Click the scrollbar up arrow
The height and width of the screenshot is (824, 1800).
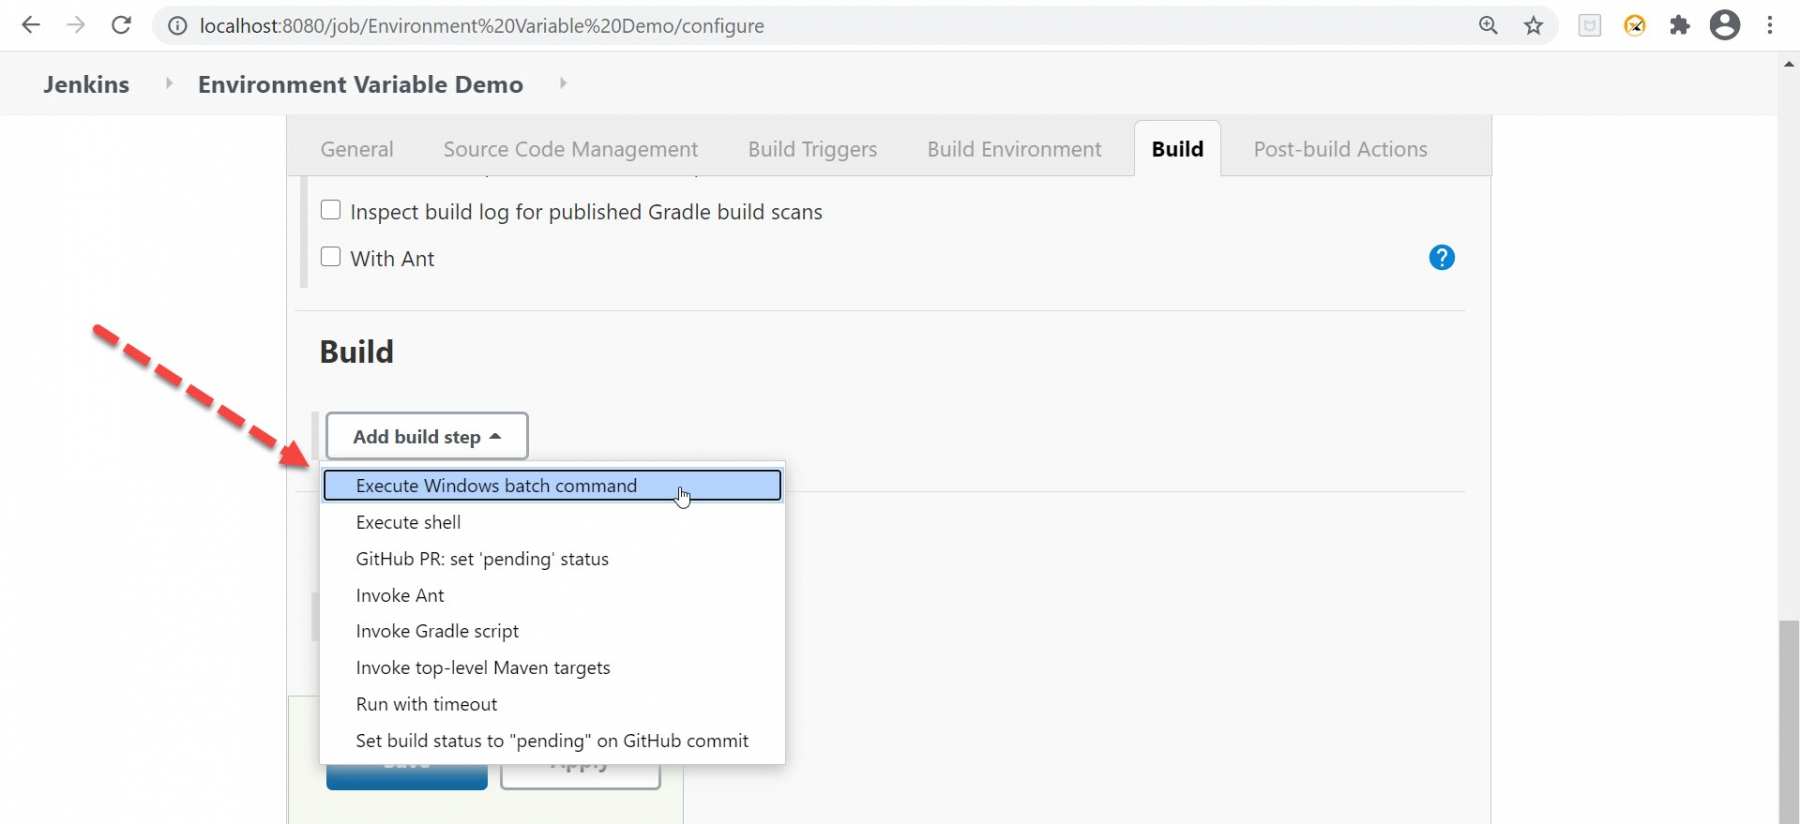click(x=1789, y=64)
